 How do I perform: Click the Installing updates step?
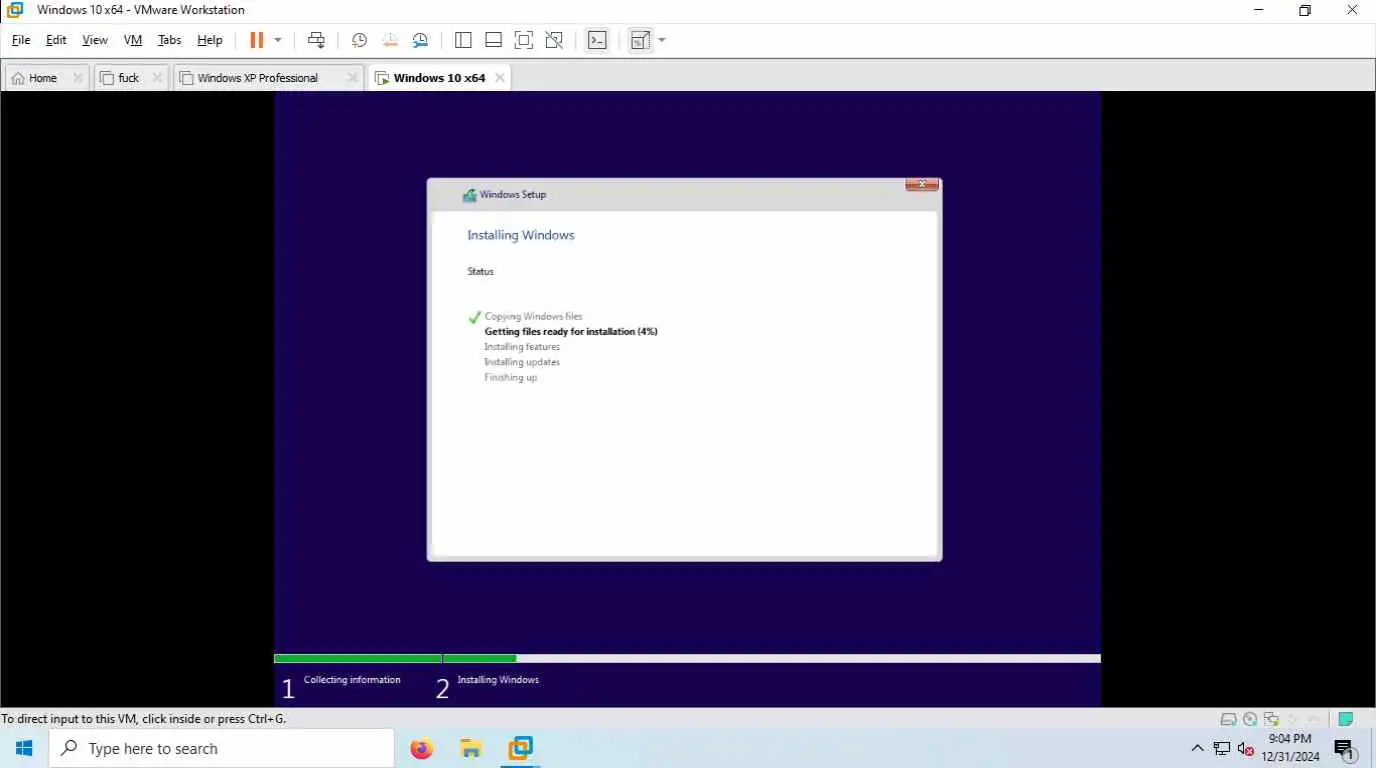[522, 362]
